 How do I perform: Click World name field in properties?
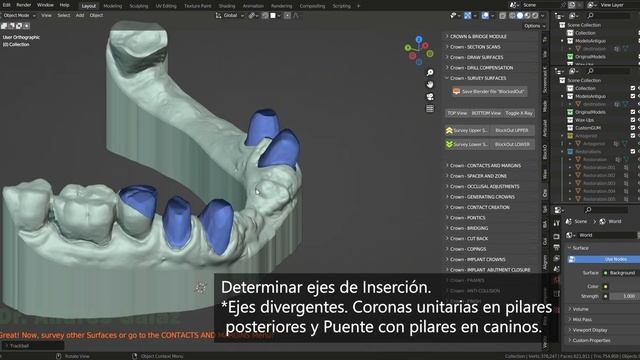point(607,235)
